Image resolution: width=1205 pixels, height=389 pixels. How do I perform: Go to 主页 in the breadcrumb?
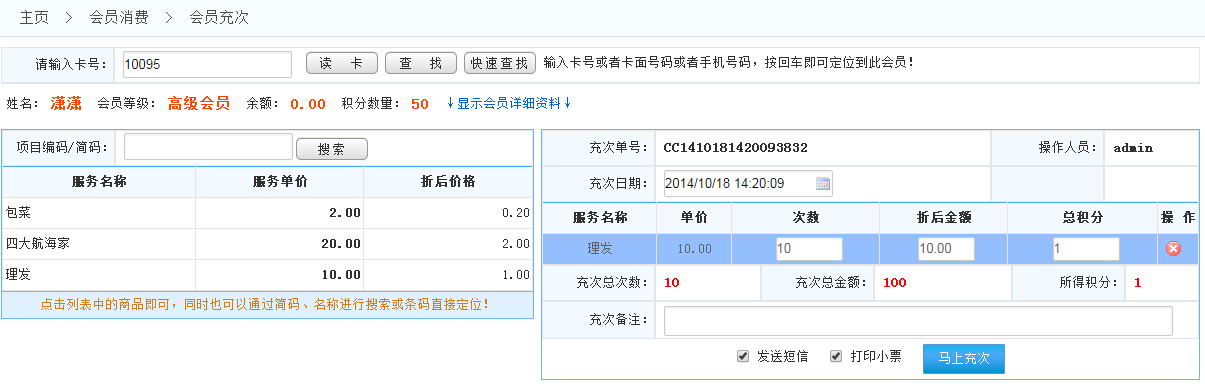(x=34, y=17)
